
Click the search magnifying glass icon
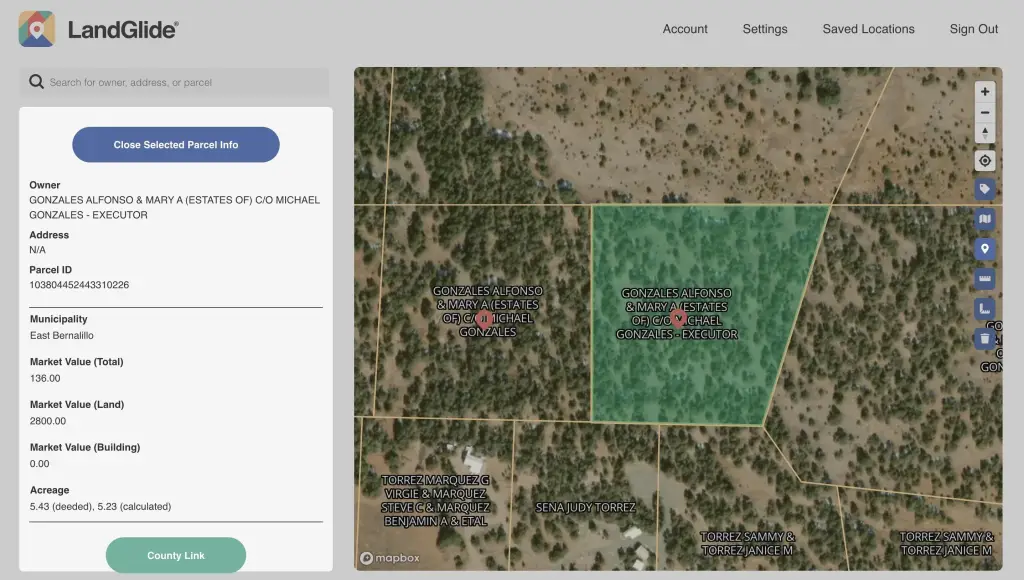pyautogui.click(x=36, y=82)
